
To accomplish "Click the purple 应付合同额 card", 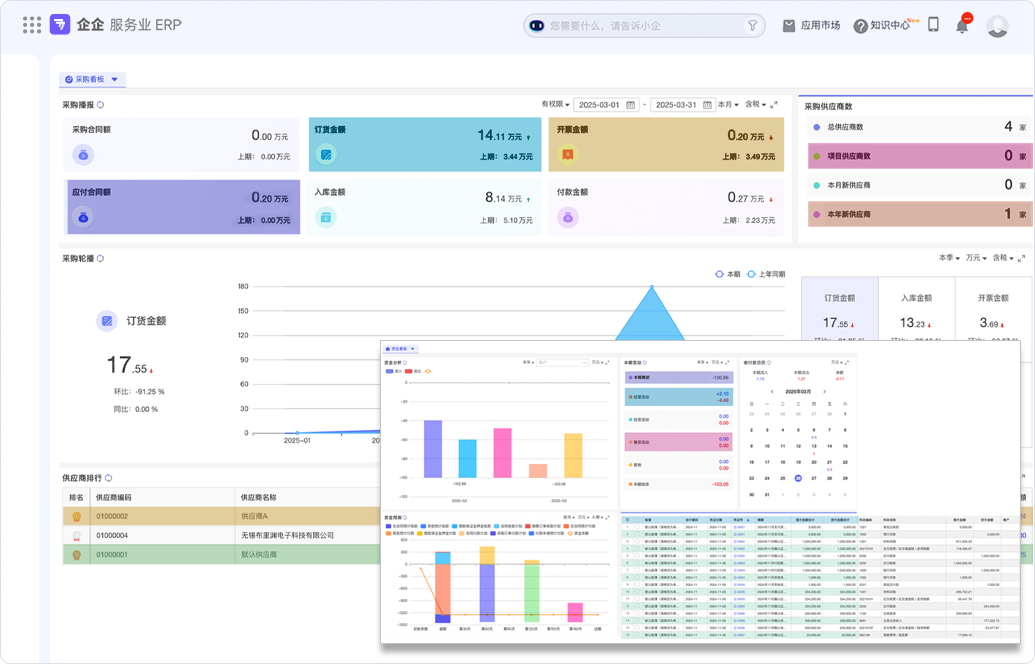I will 184,207.
